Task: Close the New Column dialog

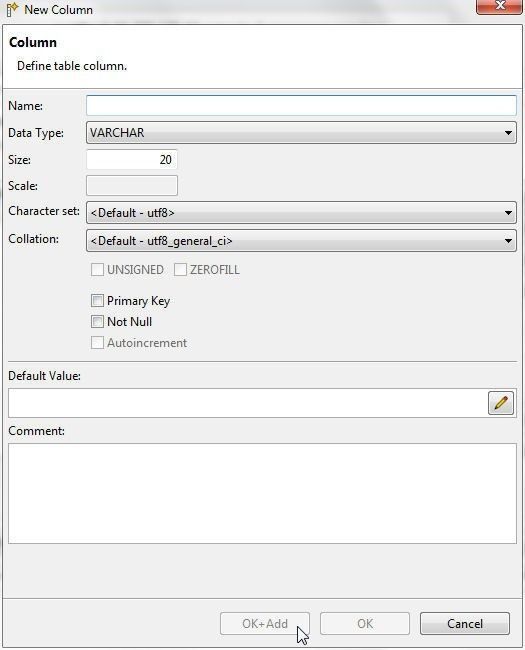Action: click(x=499, y=6)
